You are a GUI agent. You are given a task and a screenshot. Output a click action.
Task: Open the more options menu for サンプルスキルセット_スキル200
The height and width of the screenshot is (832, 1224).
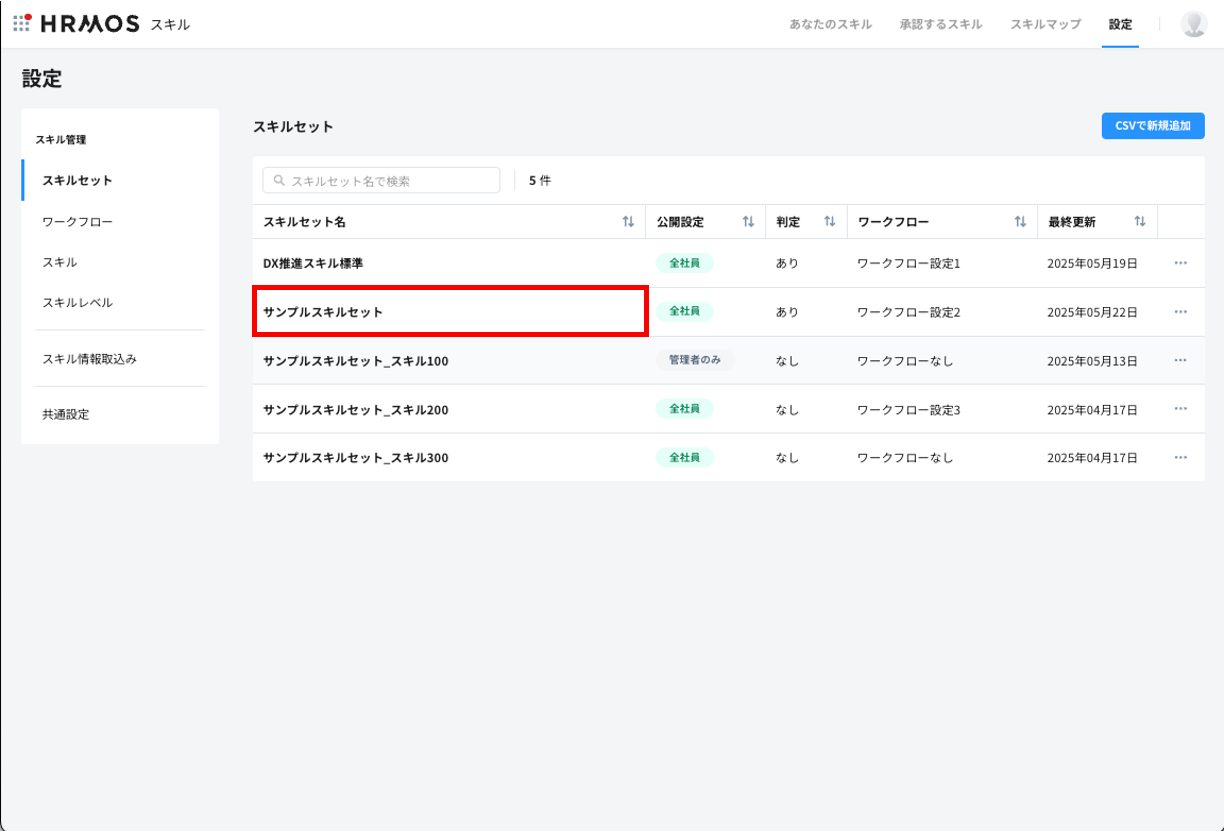point(1180,409)
